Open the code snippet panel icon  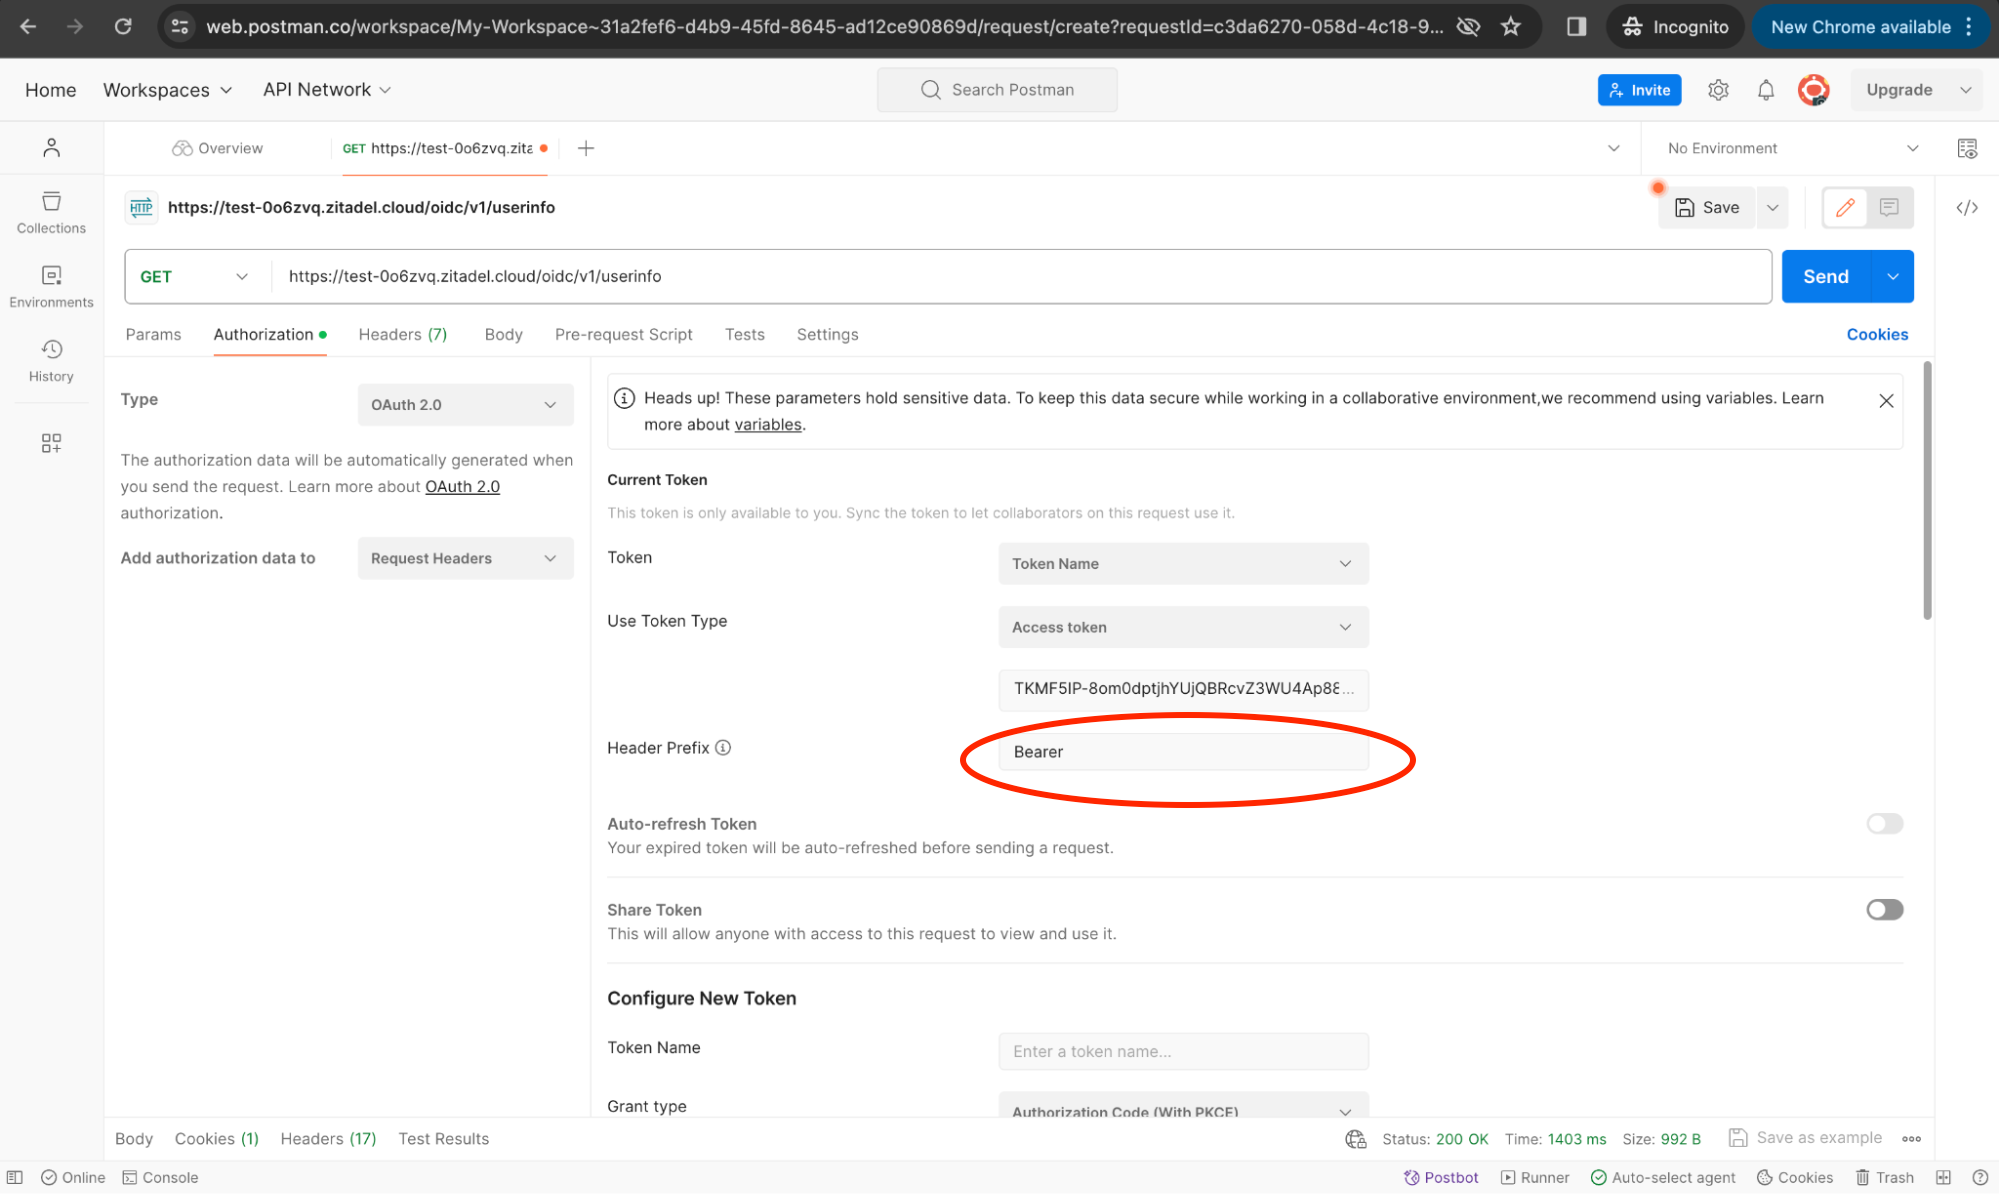click(1966, 208)
